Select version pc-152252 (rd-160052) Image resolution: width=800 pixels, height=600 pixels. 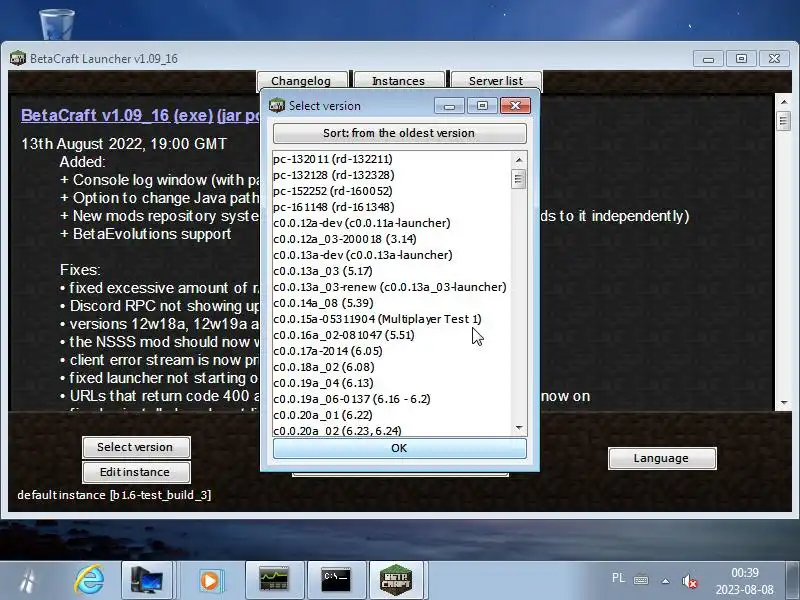392,191
